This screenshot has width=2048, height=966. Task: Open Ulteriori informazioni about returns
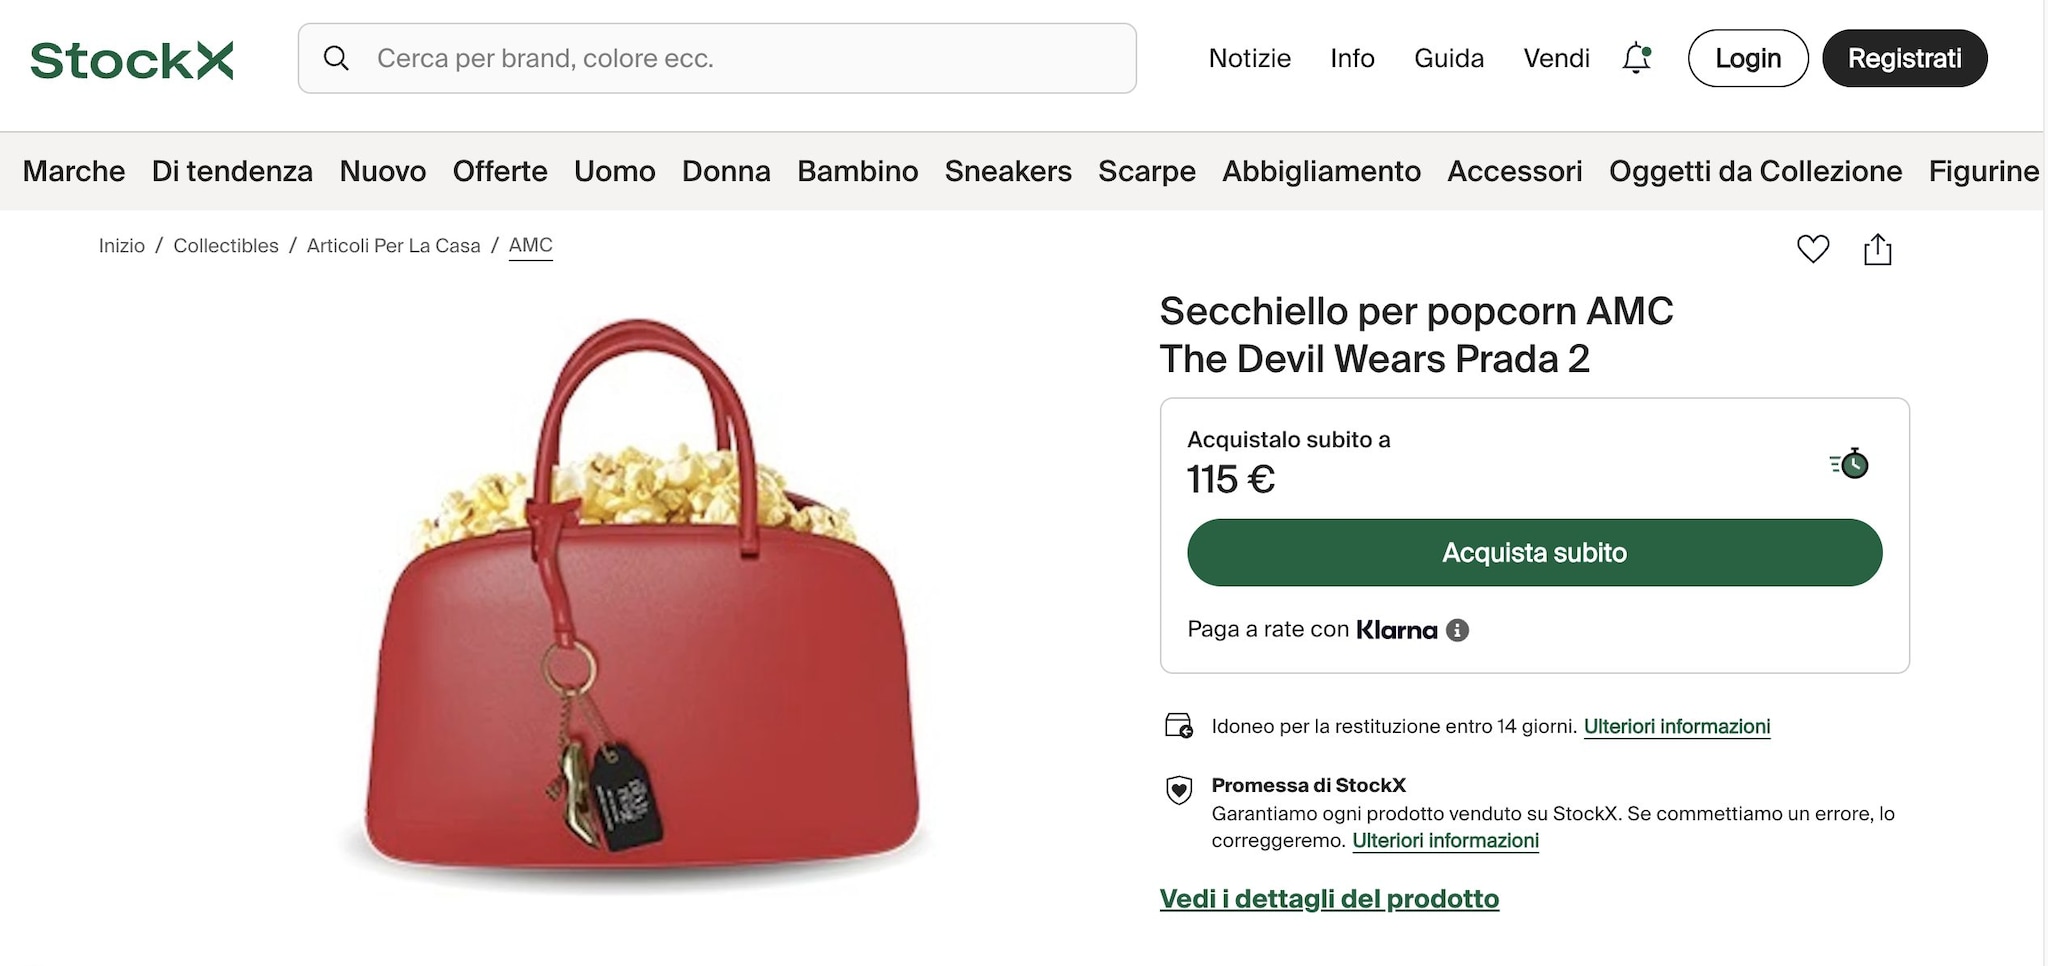[1677, 726]
